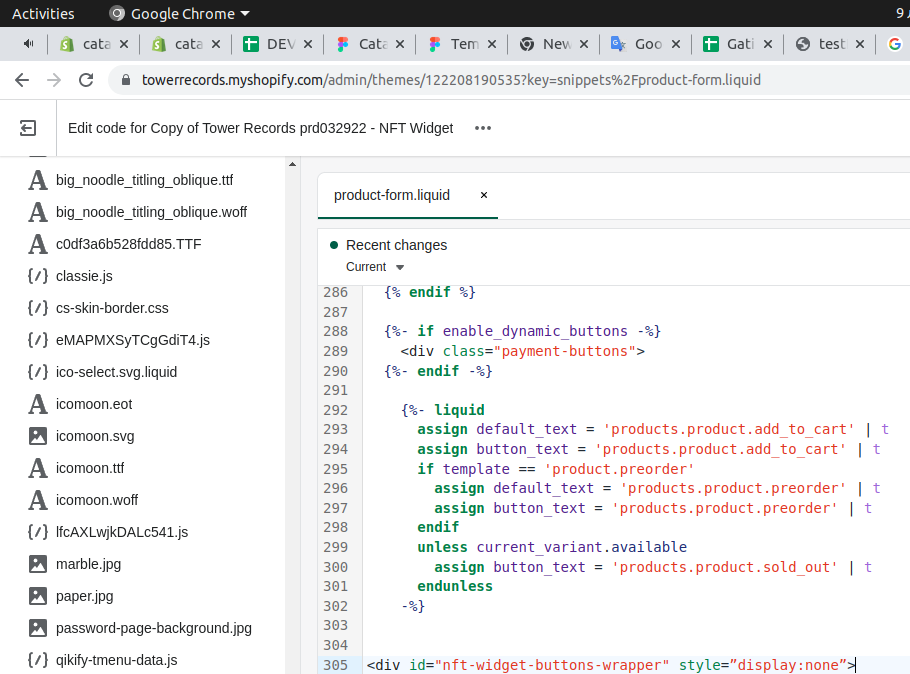Click the mute audio icon on first tab
This screenshot has height=674, width=910.
pos(28,44)
